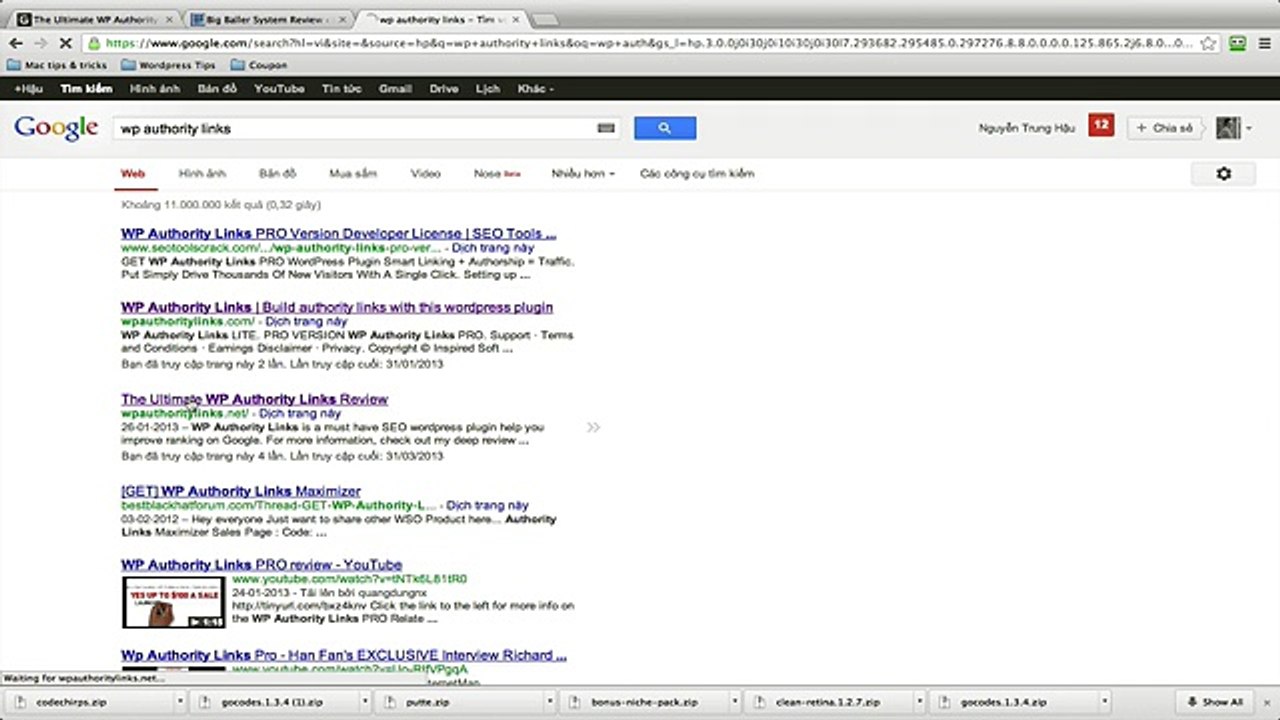Open account menu via profile avatar

click(x=1233, y=128)
